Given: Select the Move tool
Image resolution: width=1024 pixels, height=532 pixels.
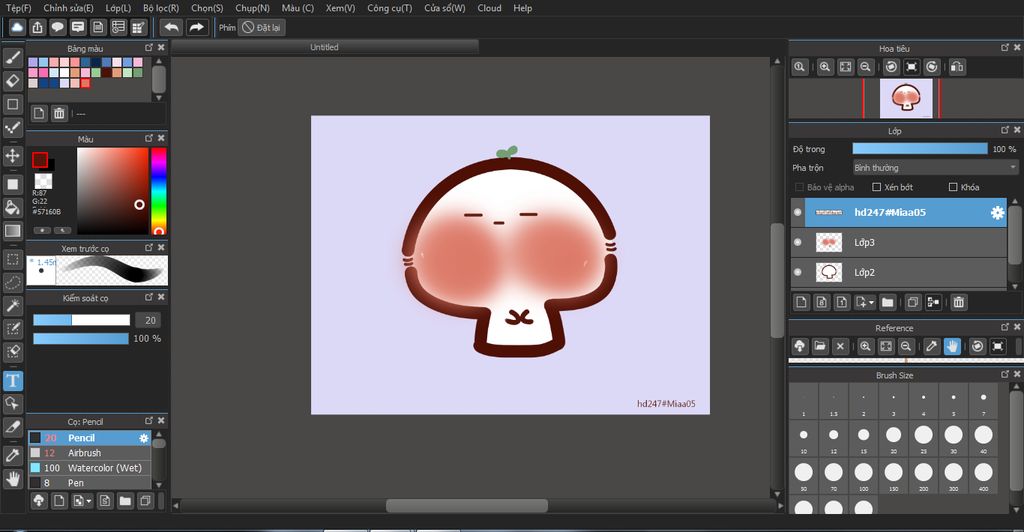Looking at the screenshot, I should click(12, 156).
